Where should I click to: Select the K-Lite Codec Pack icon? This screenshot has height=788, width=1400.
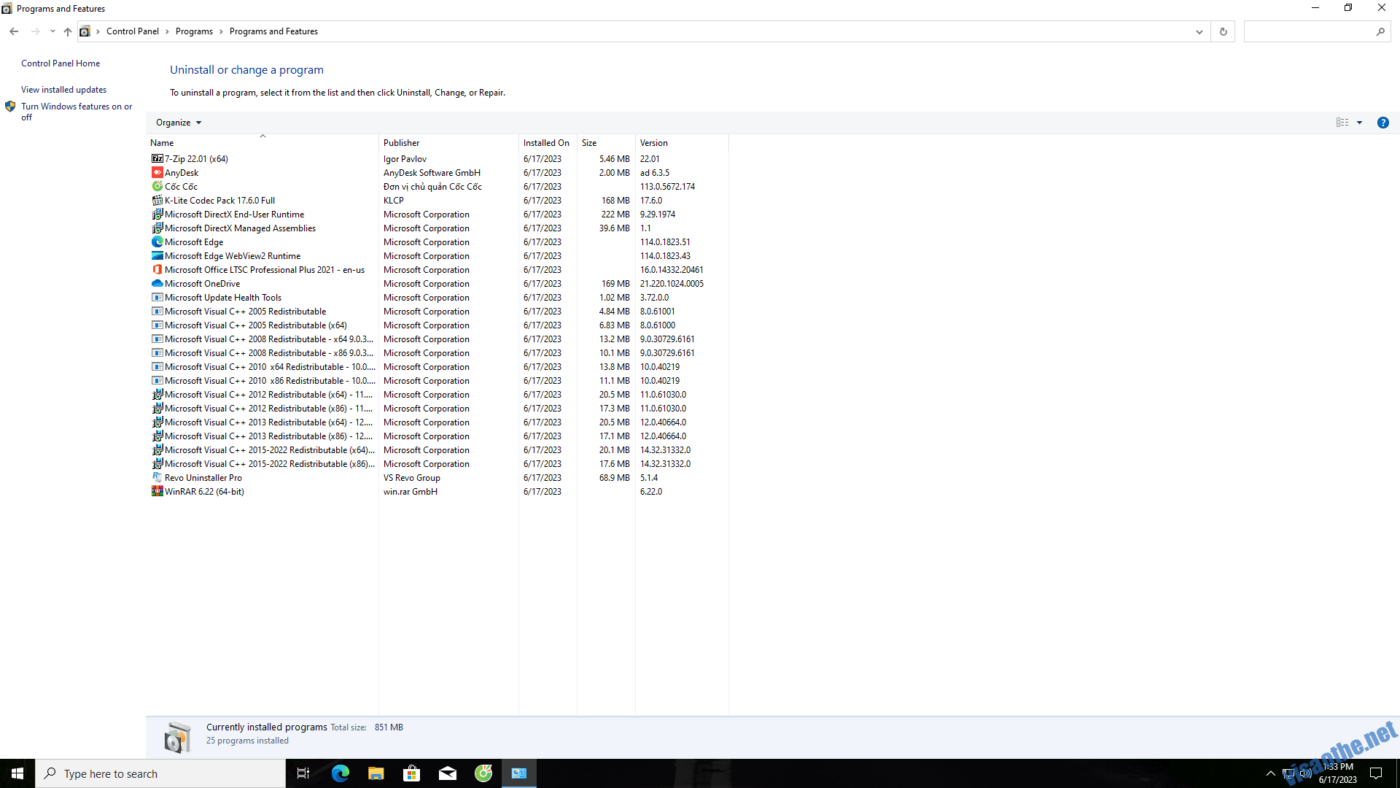157,200
